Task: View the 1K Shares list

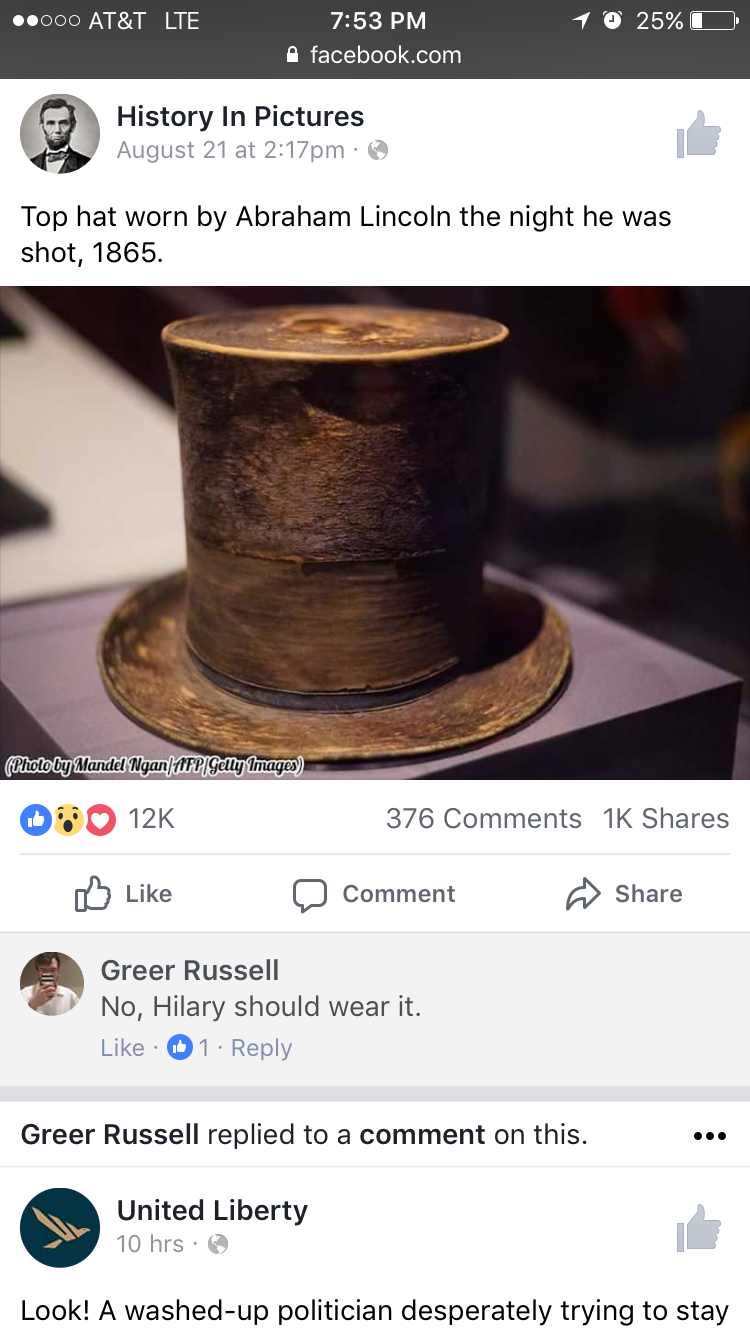Action: pos(666,819)
